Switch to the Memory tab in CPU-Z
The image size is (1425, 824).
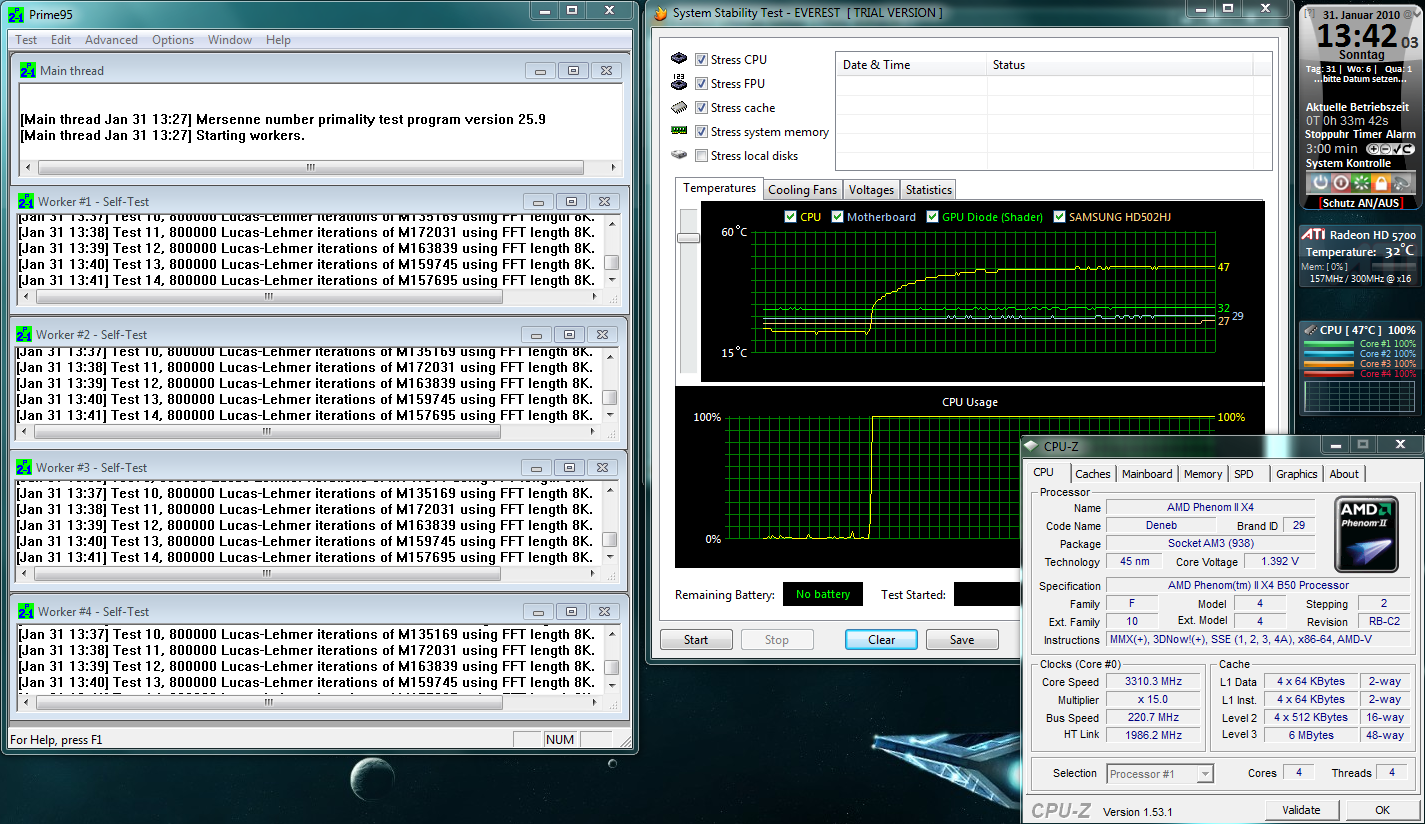click(1203, 474)
